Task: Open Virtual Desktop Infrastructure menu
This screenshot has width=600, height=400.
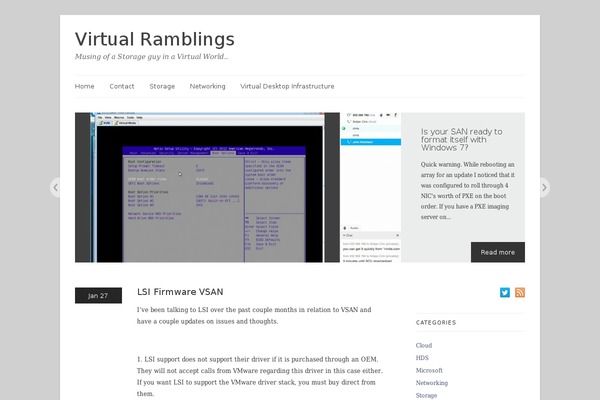Action: 287,86
